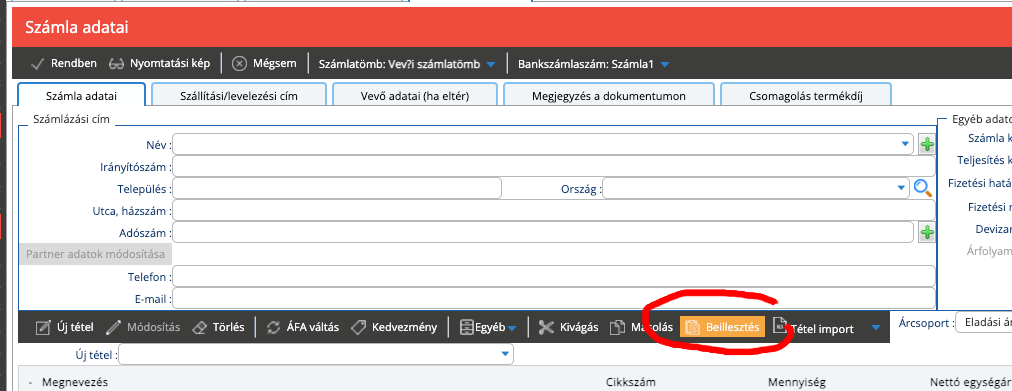1012x391 pixels.
Task: Select the Csomagolás termékdíj tab
Action: tap(805, 96)
